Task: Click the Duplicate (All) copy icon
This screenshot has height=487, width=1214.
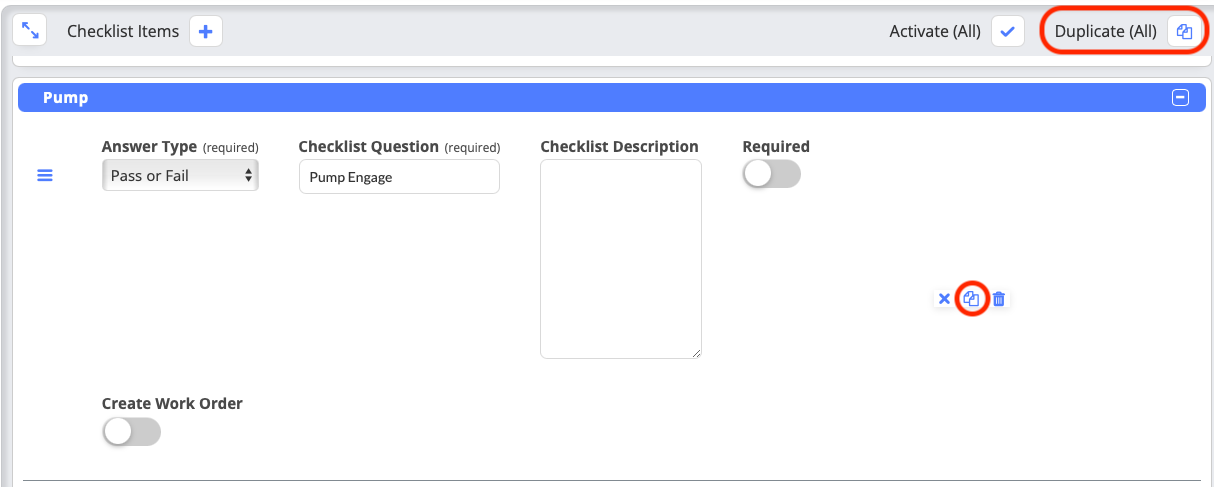Action: coord(1184,31)
